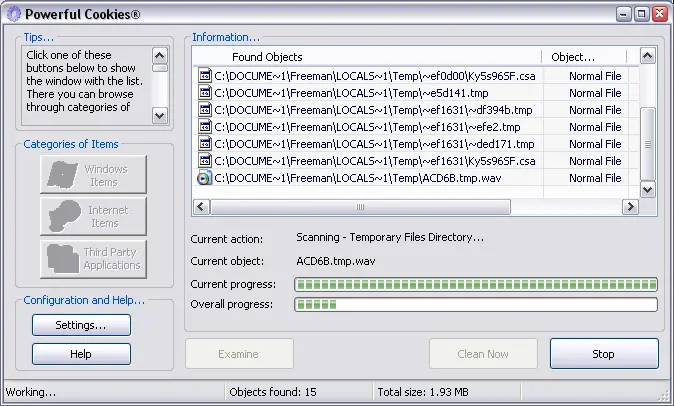This screenshot has width=674, height=406.
Task: Minimize the Powerful Cookies window
Action: tap(623, 14)
